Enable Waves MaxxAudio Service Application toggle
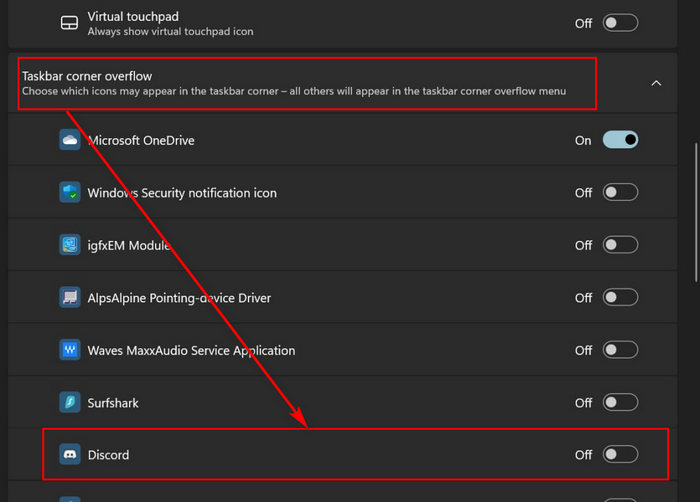The height and width of the screenshot is (502, 700). point(620,350)
